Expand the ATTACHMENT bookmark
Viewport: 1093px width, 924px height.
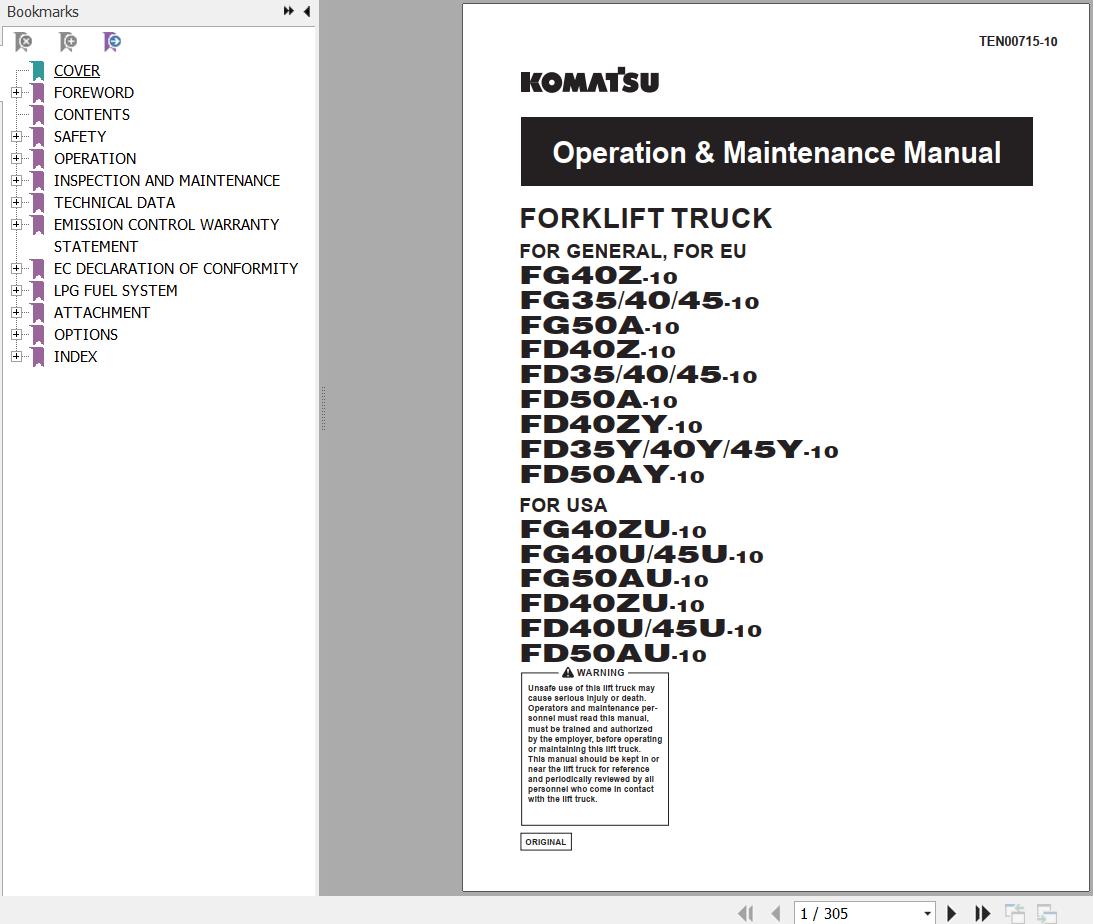[x=16, y=313]
